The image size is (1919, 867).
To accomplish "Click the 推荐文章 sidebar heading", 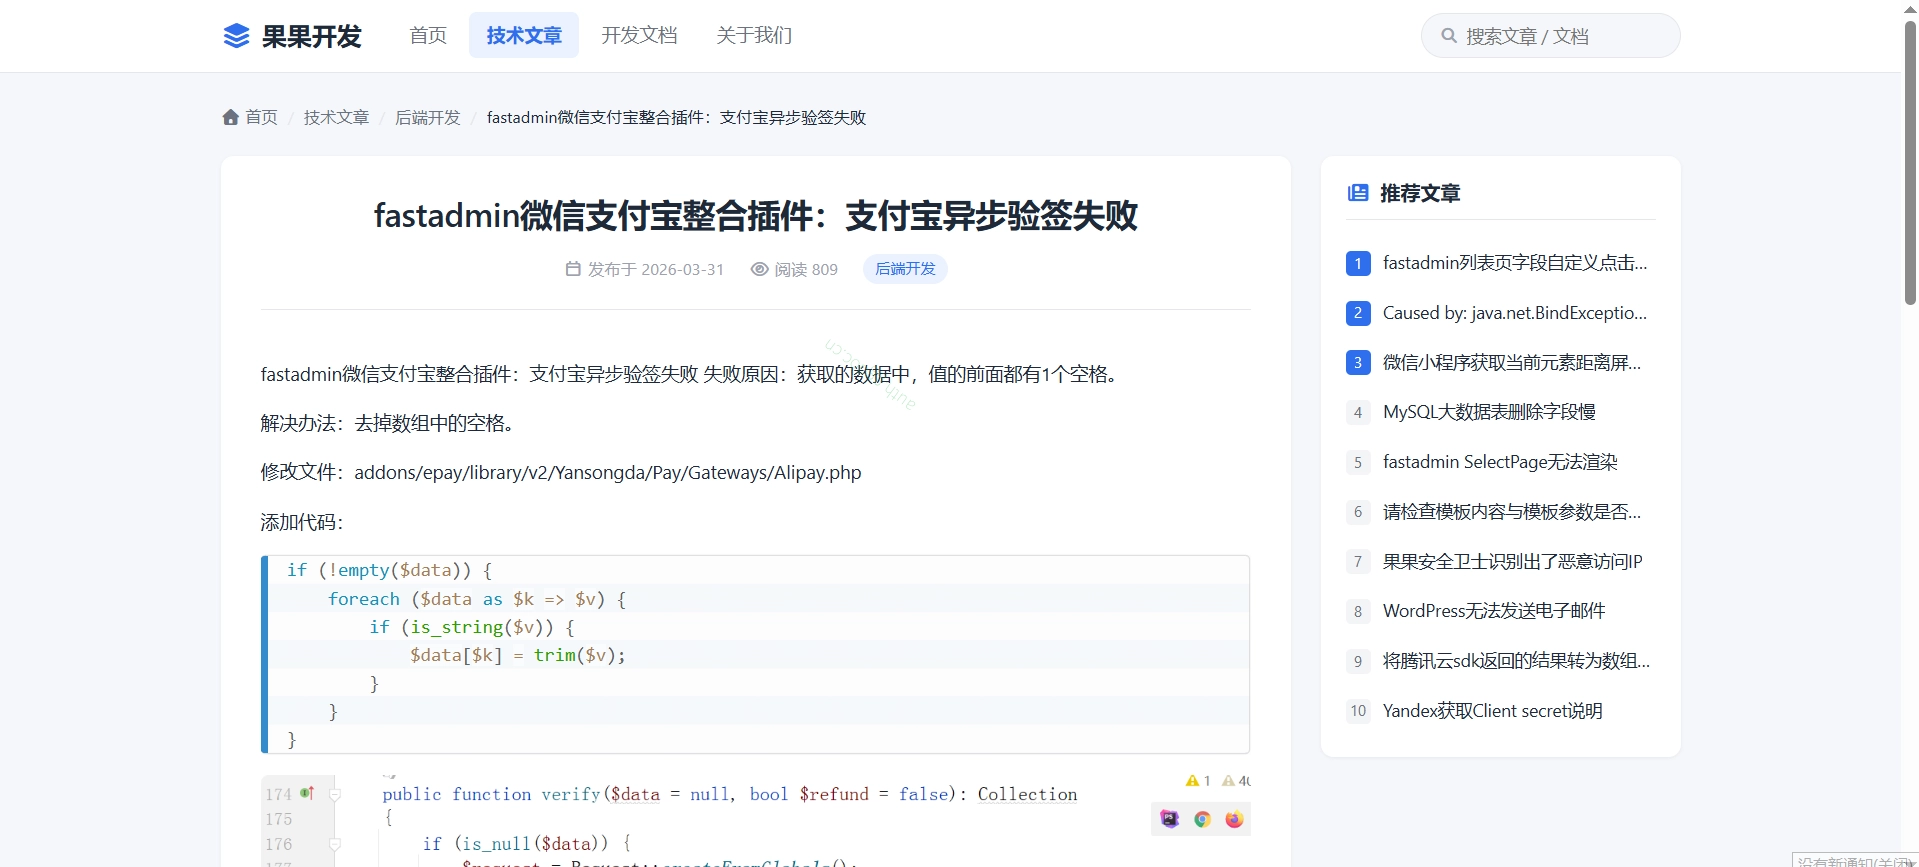I will (x=1420, y=193).
